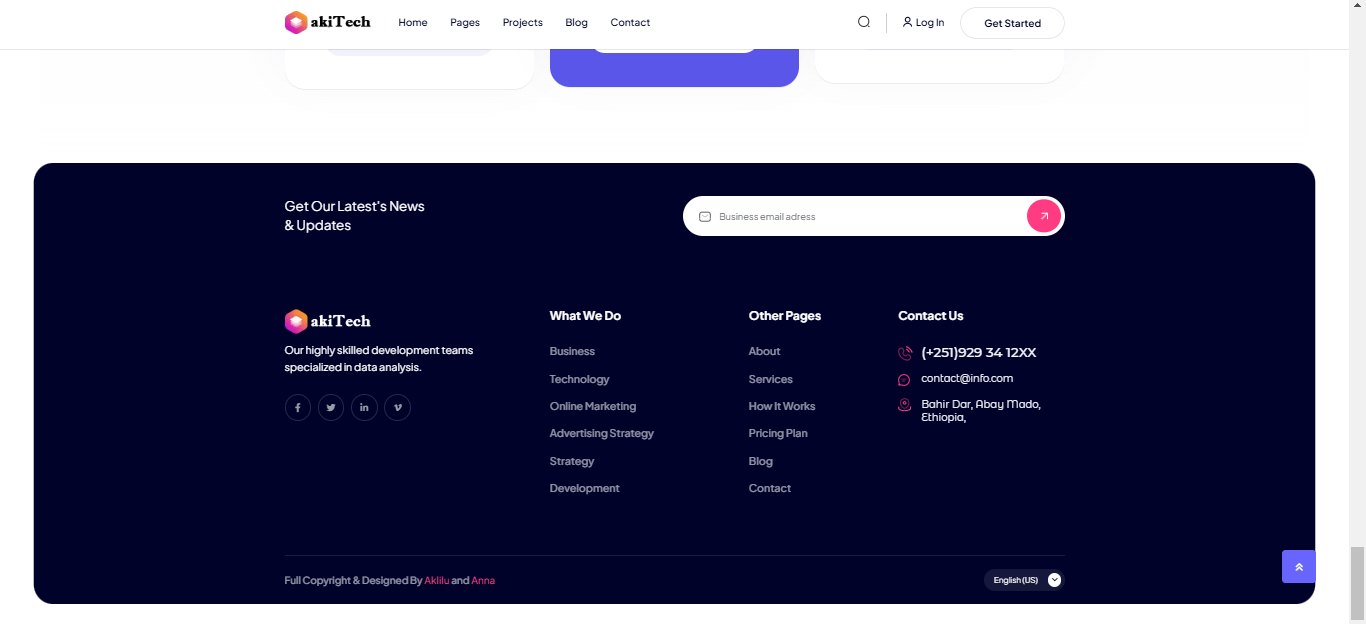Click the phone icon under Contact Us

click(x=905, y=353)
